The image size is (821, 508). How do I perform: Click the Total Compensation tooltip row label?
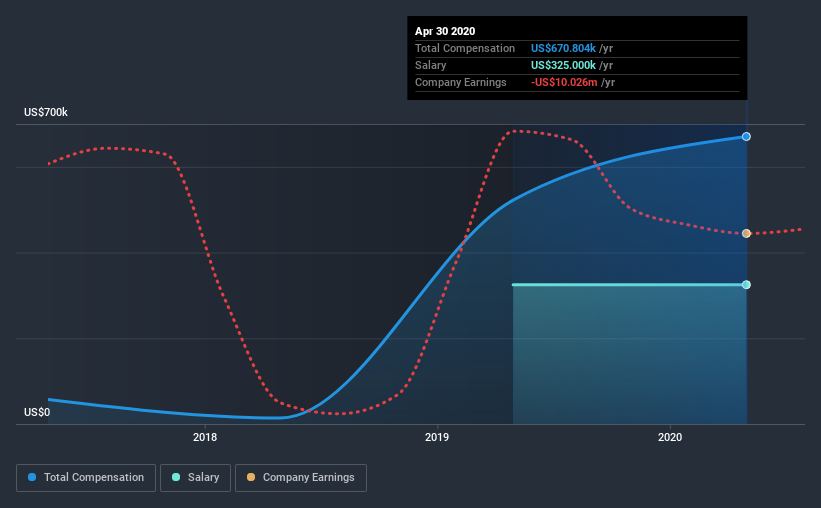465,48
